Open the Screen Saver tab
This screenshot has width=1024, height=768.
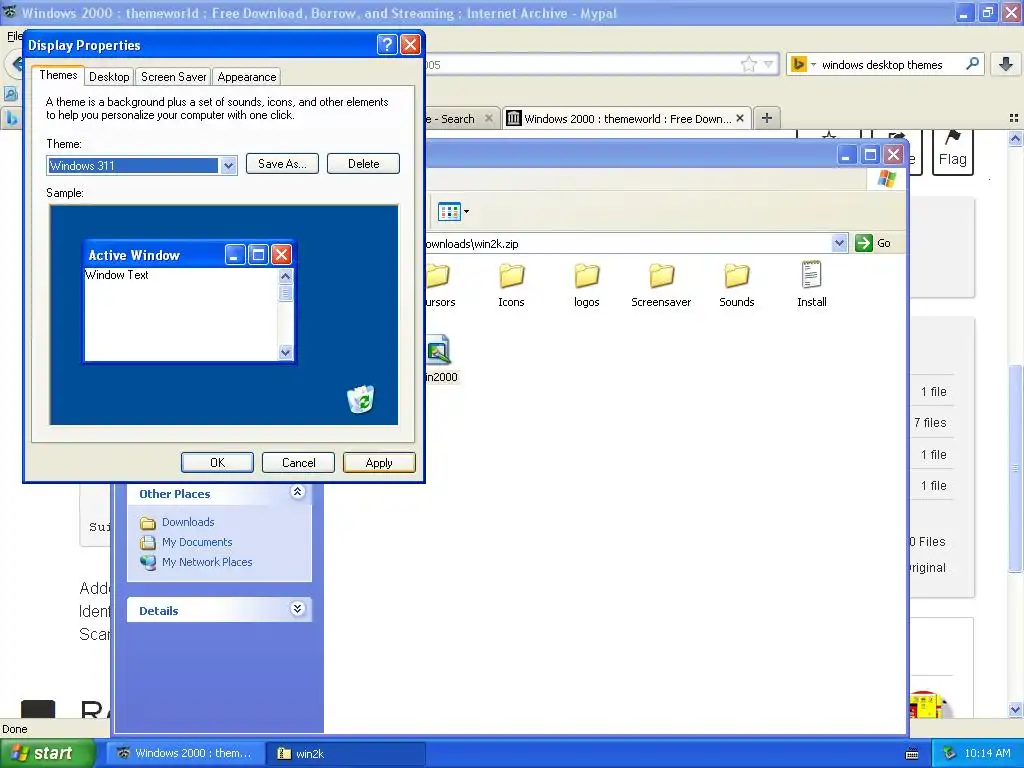click(174, 77)
